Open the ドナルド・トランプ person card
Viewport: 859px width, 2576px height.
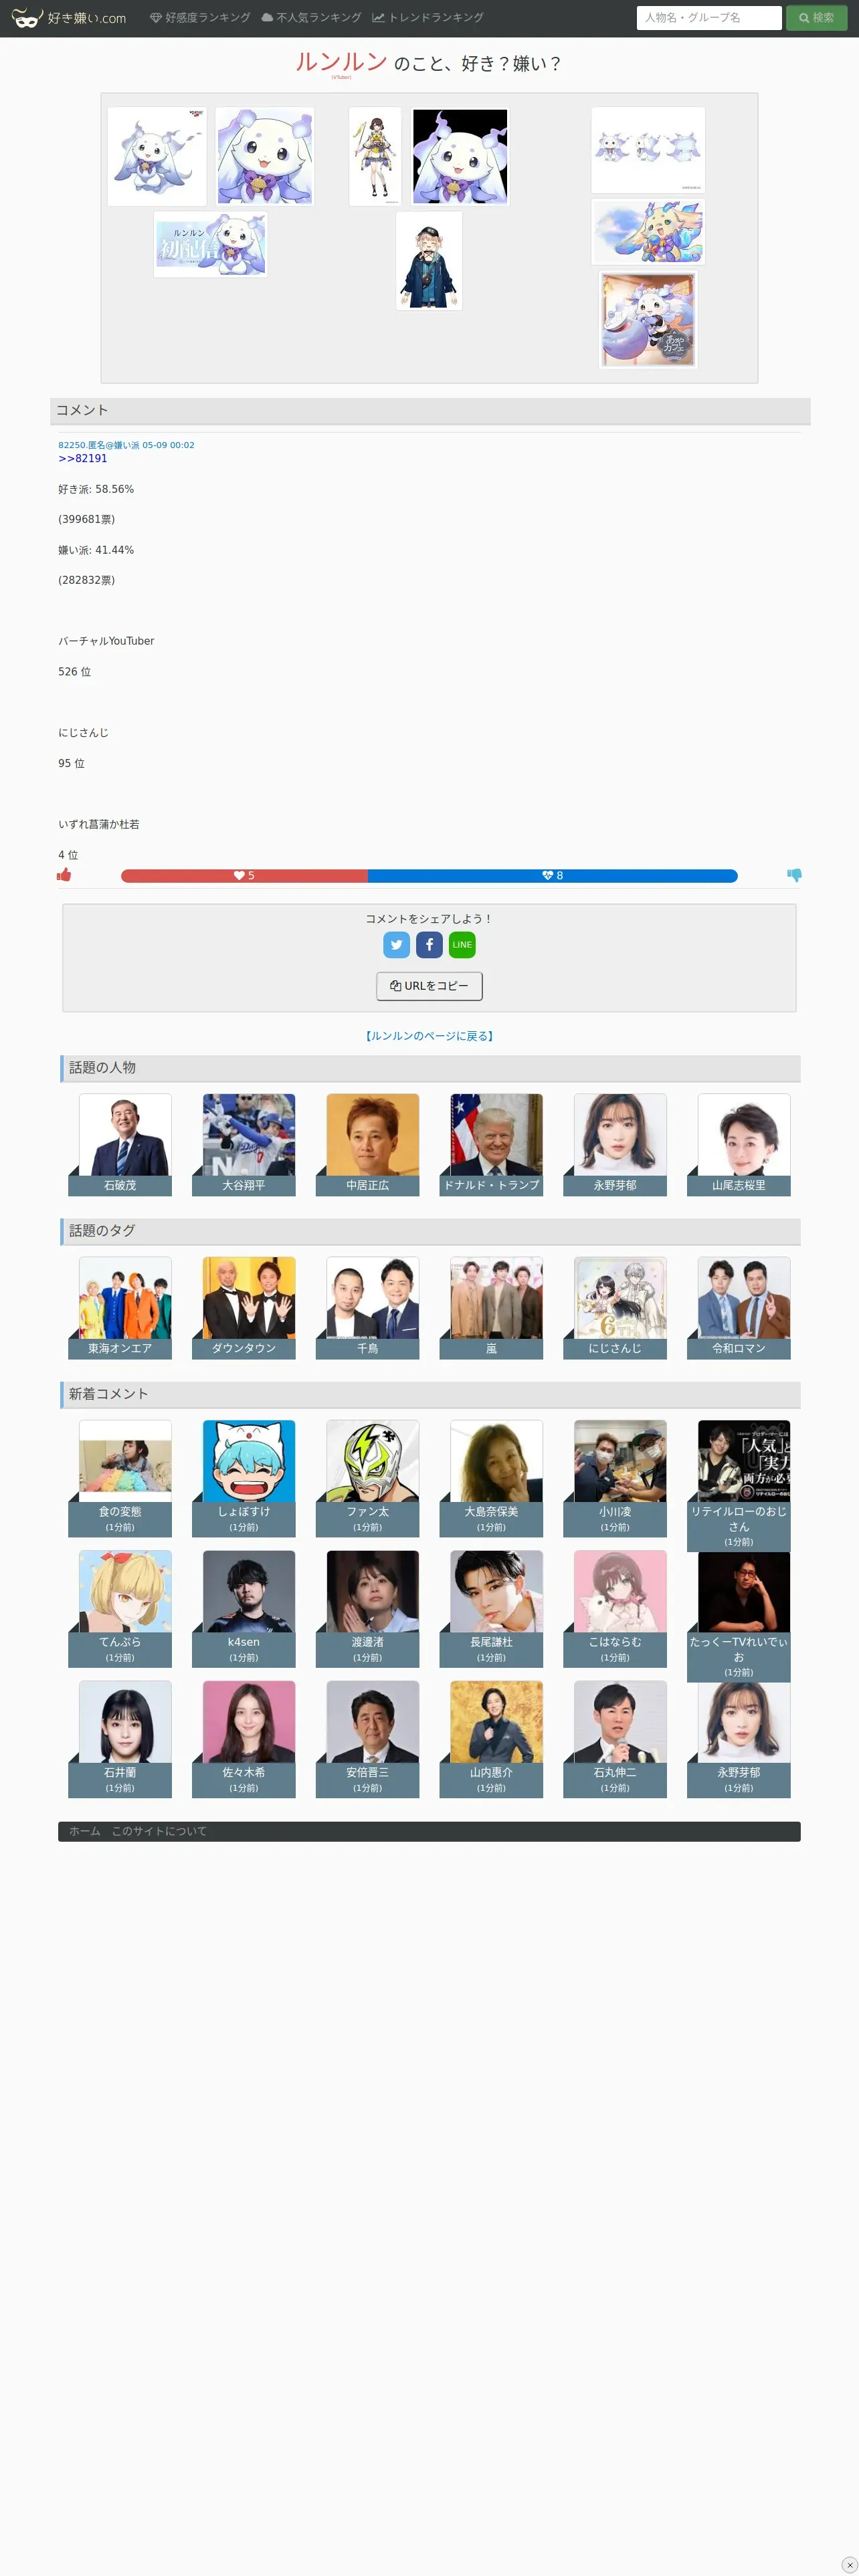tap(491, 1144)
